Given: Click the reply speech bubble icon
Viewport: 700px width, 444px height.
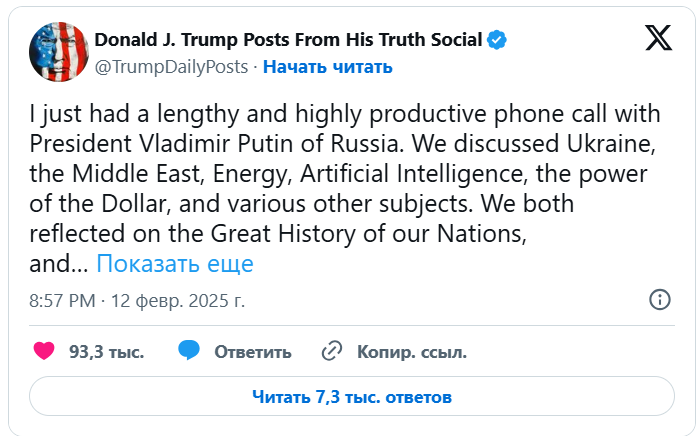Looking at the screenshot, I should (190, 351).
